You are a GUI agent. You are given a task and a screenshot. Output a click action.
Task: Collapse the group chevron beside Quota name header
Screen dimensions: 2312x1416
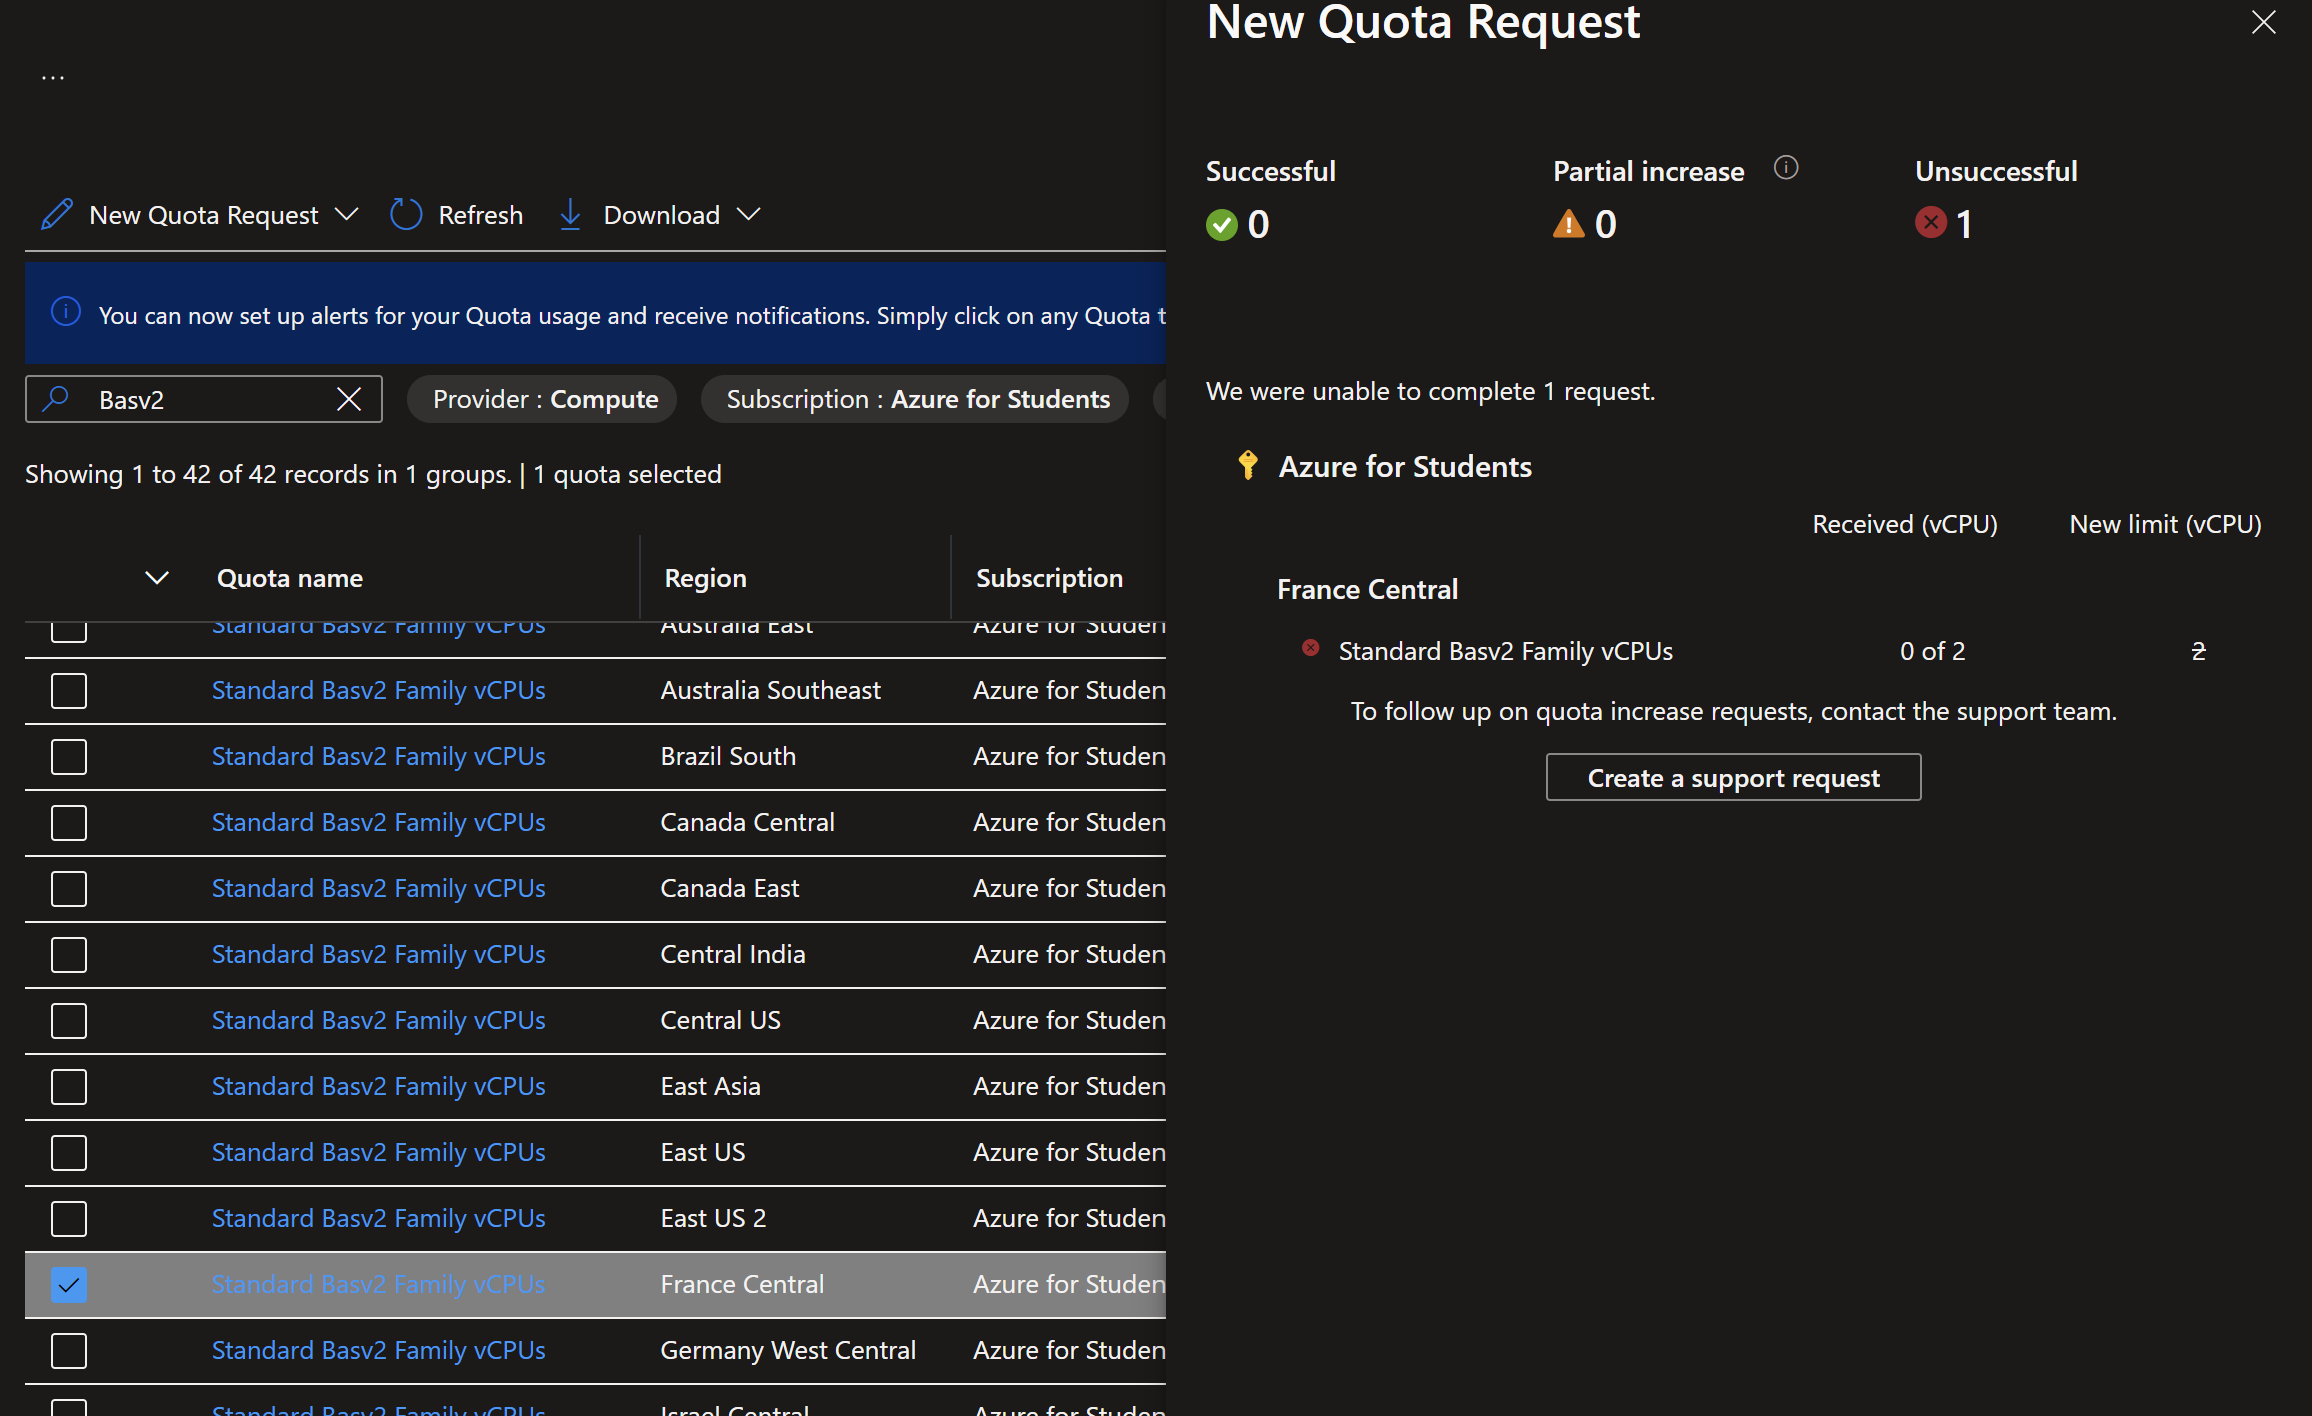click(157, 577)
